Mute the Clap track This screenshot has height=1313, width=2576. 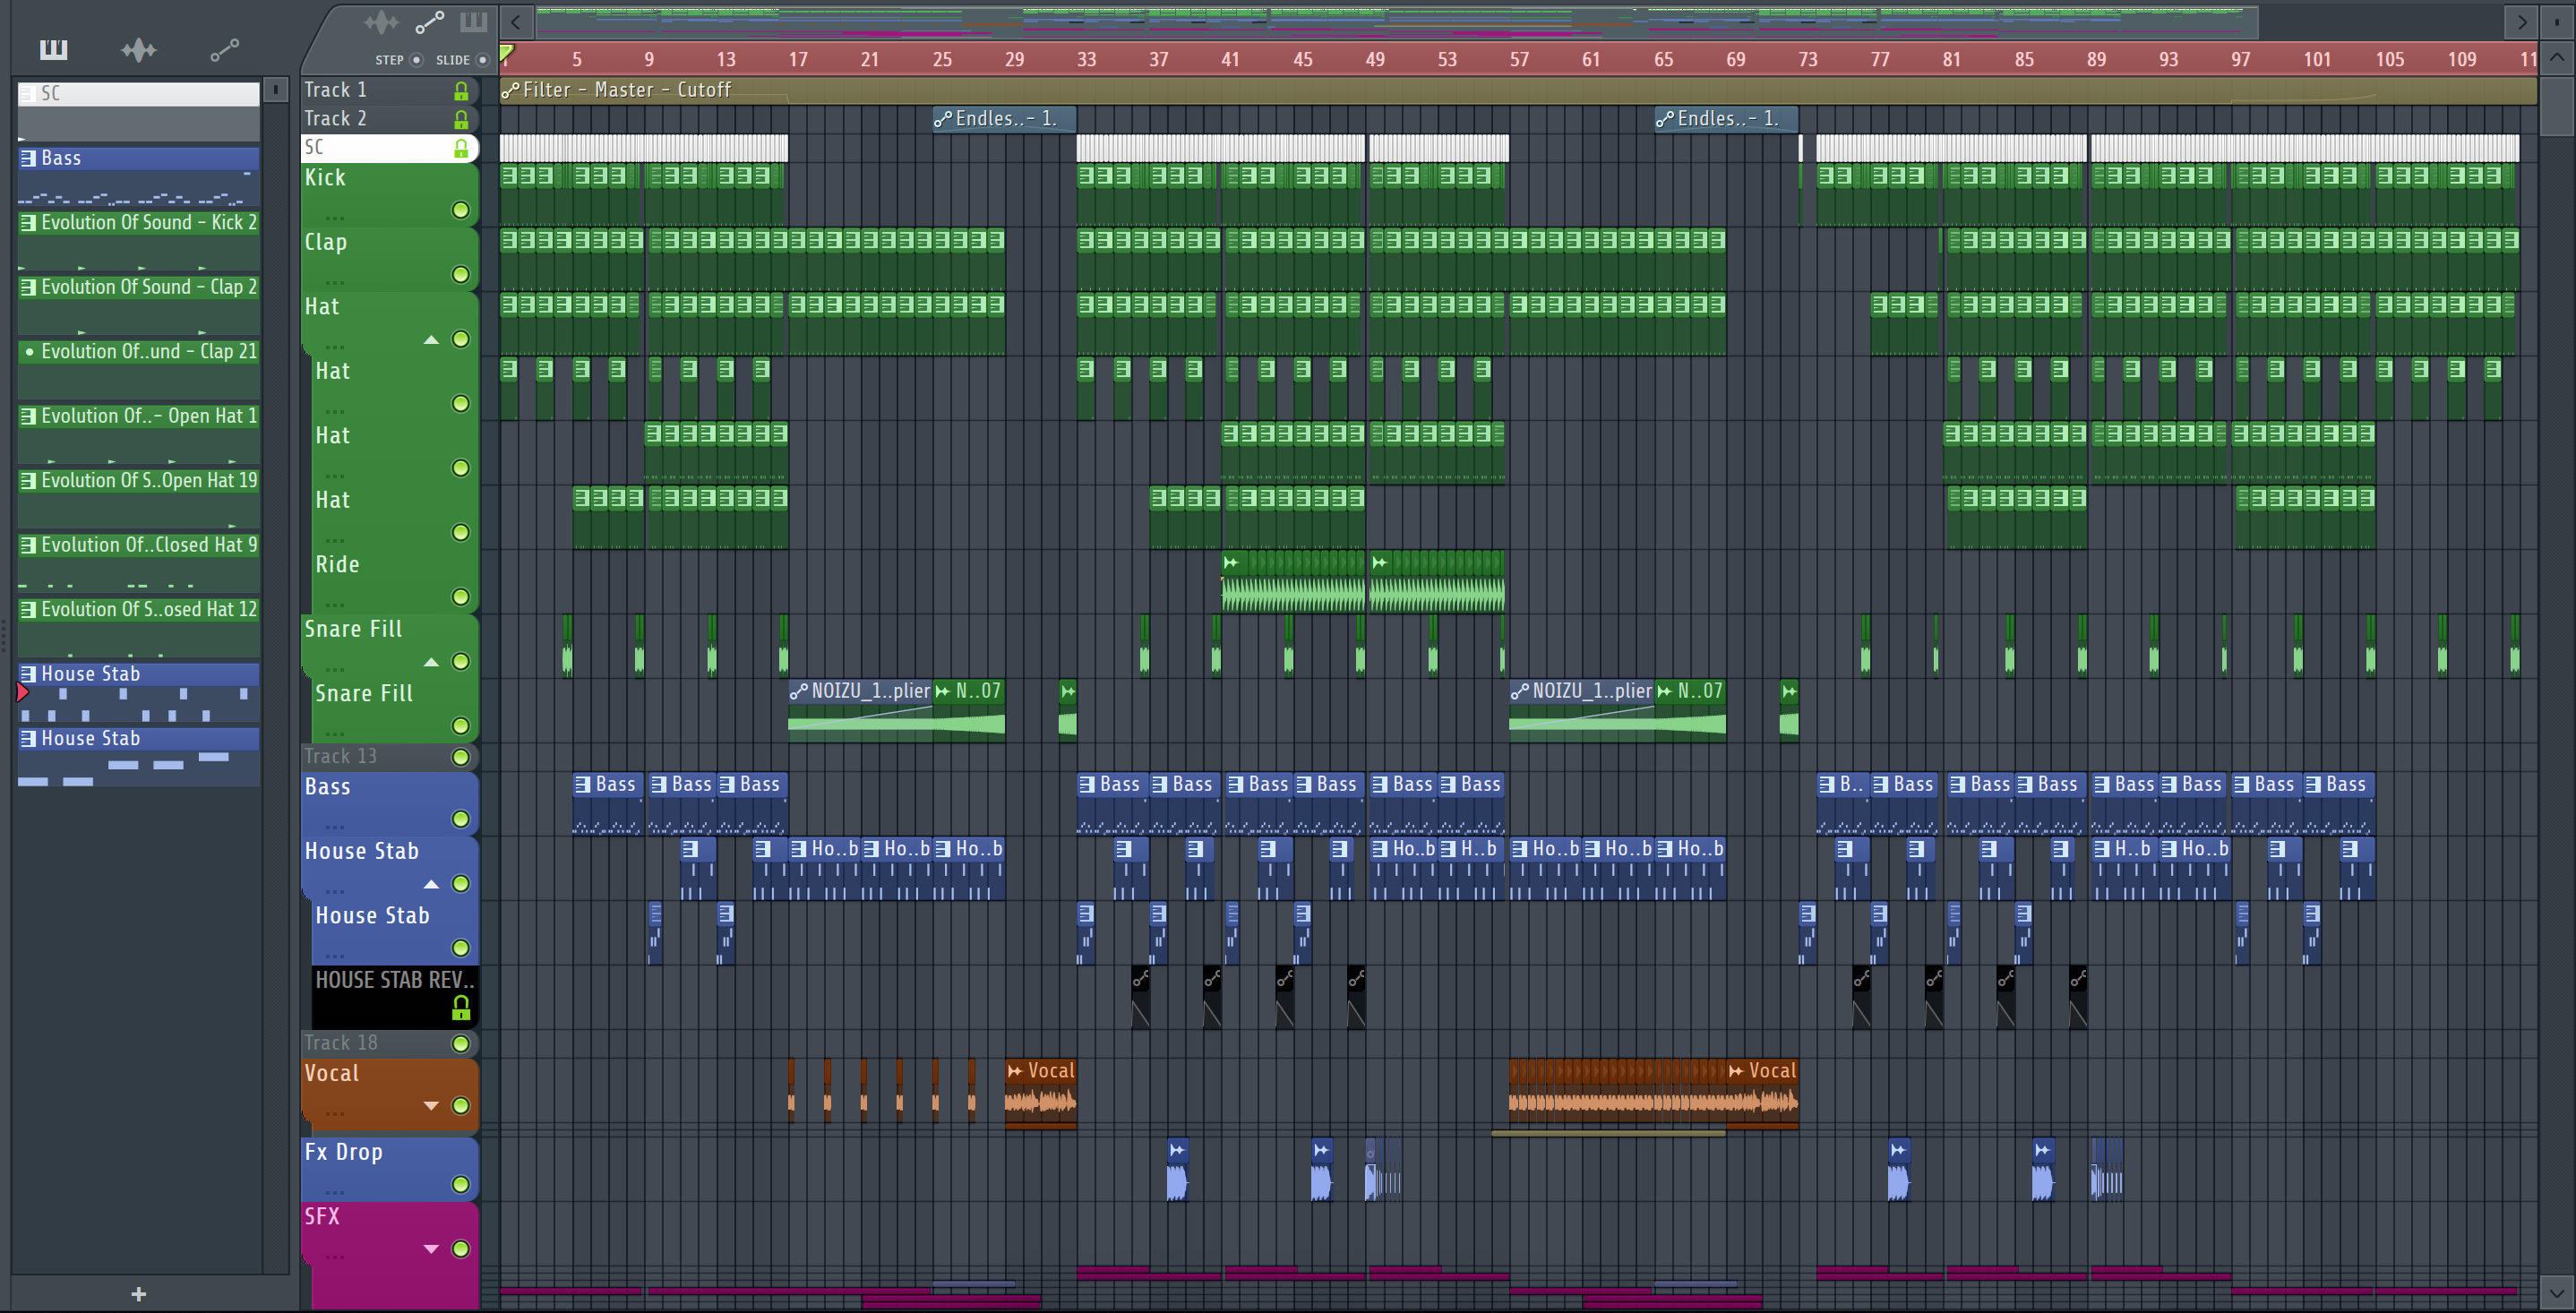[x=461, y=275]
